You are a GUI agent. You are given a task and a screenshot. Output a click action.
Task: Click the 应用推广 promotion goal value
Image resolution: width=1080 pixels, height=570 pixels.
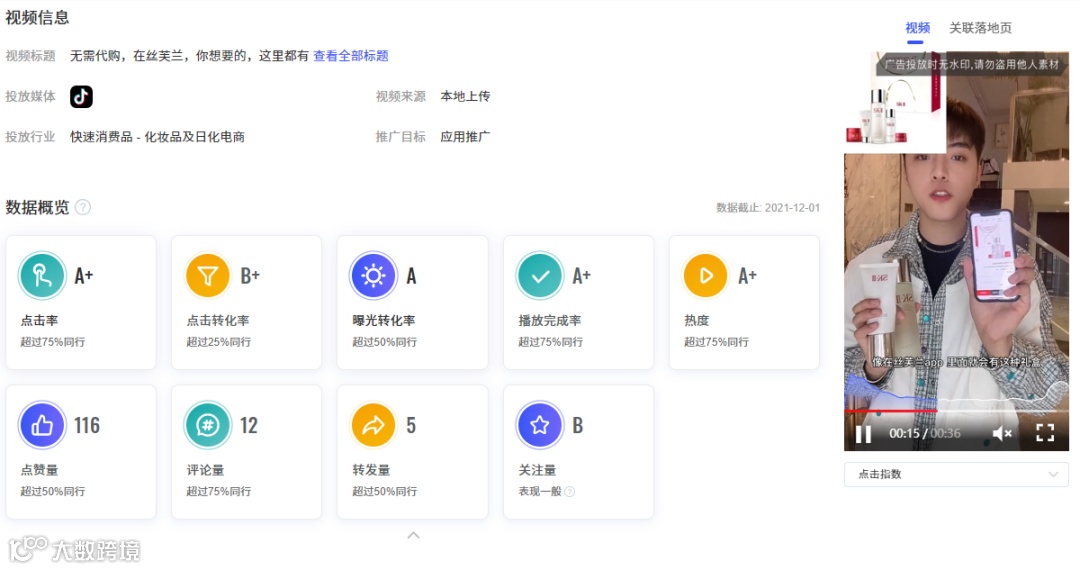[x=466, y=136]
